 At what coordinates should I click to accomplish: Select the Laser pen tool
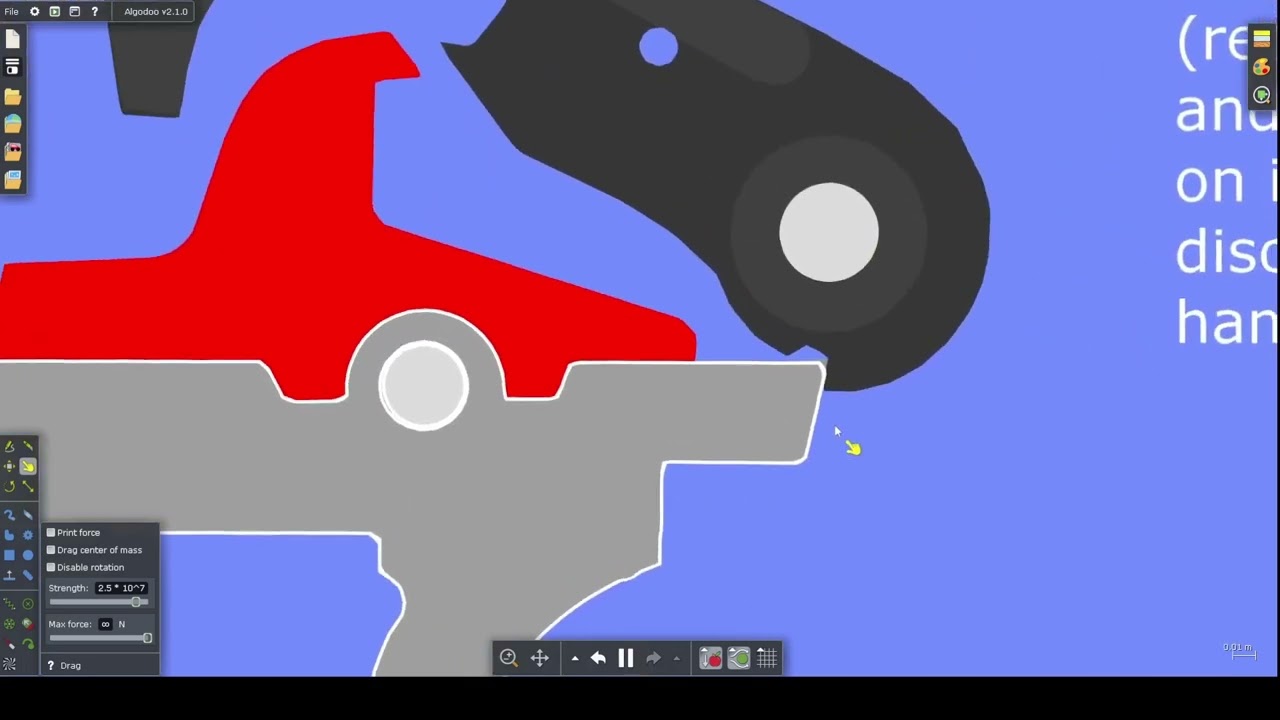9,644
